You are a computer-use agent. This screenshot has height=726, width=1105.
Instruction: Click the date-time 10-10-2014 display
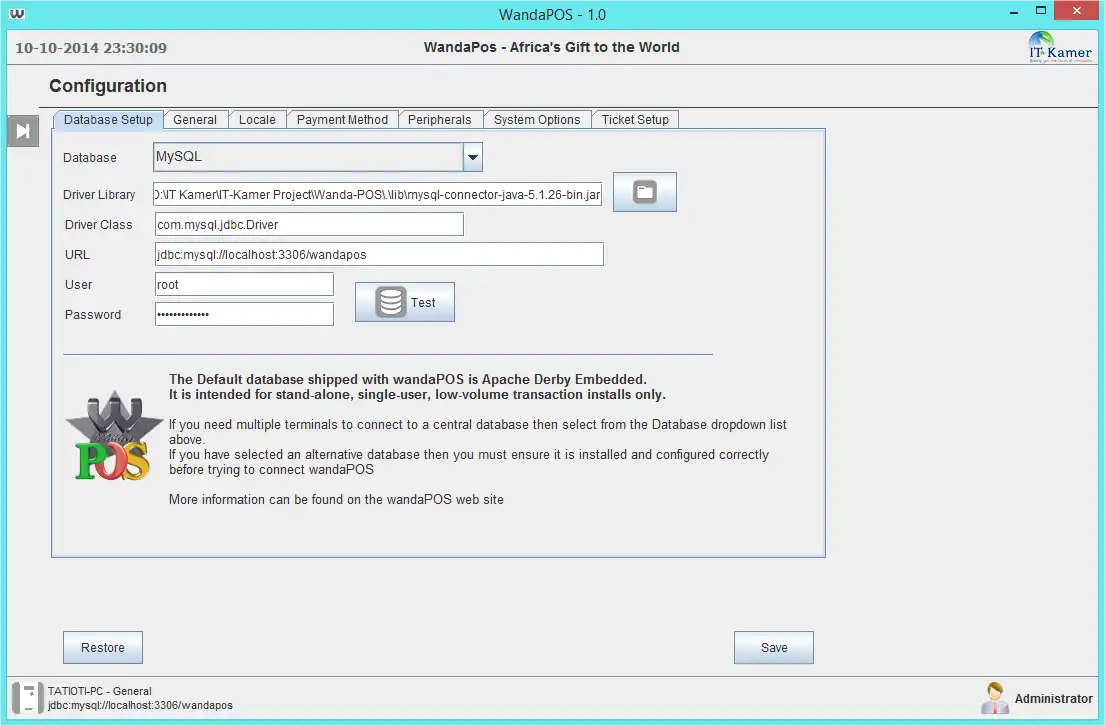pos(91,48)
